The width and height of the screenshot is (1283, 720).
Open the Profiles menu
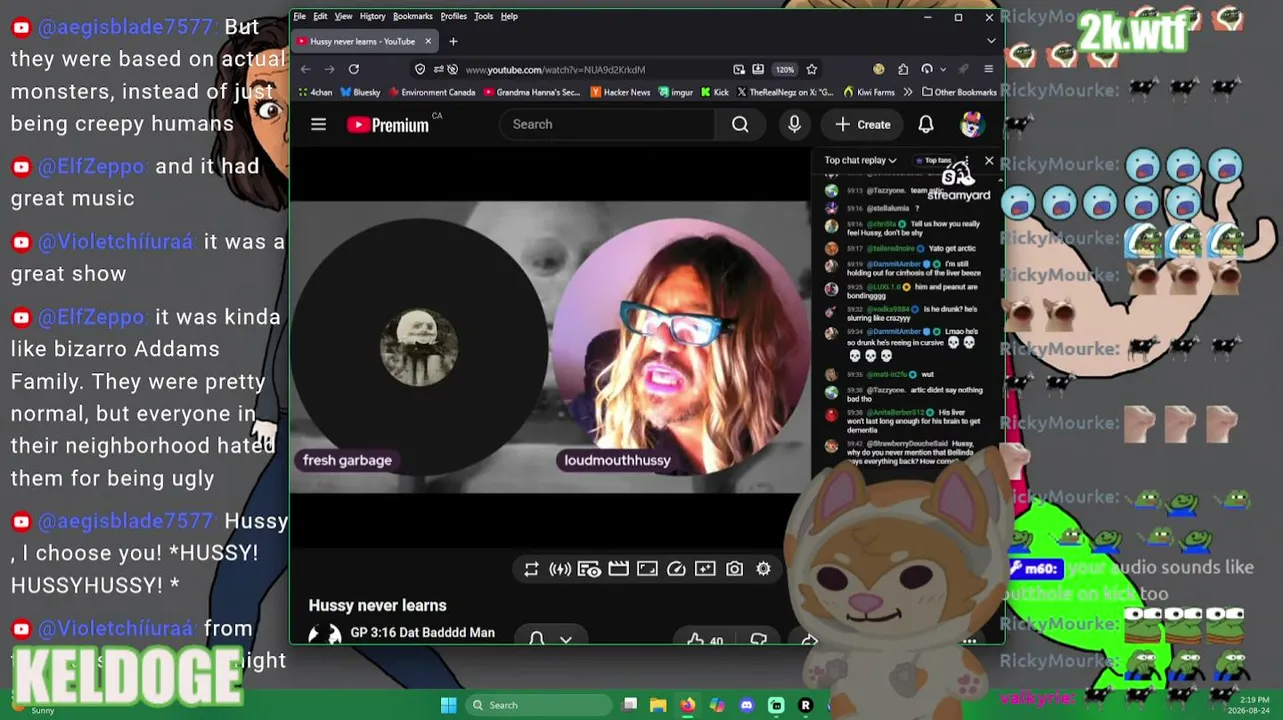coord(454,16)
